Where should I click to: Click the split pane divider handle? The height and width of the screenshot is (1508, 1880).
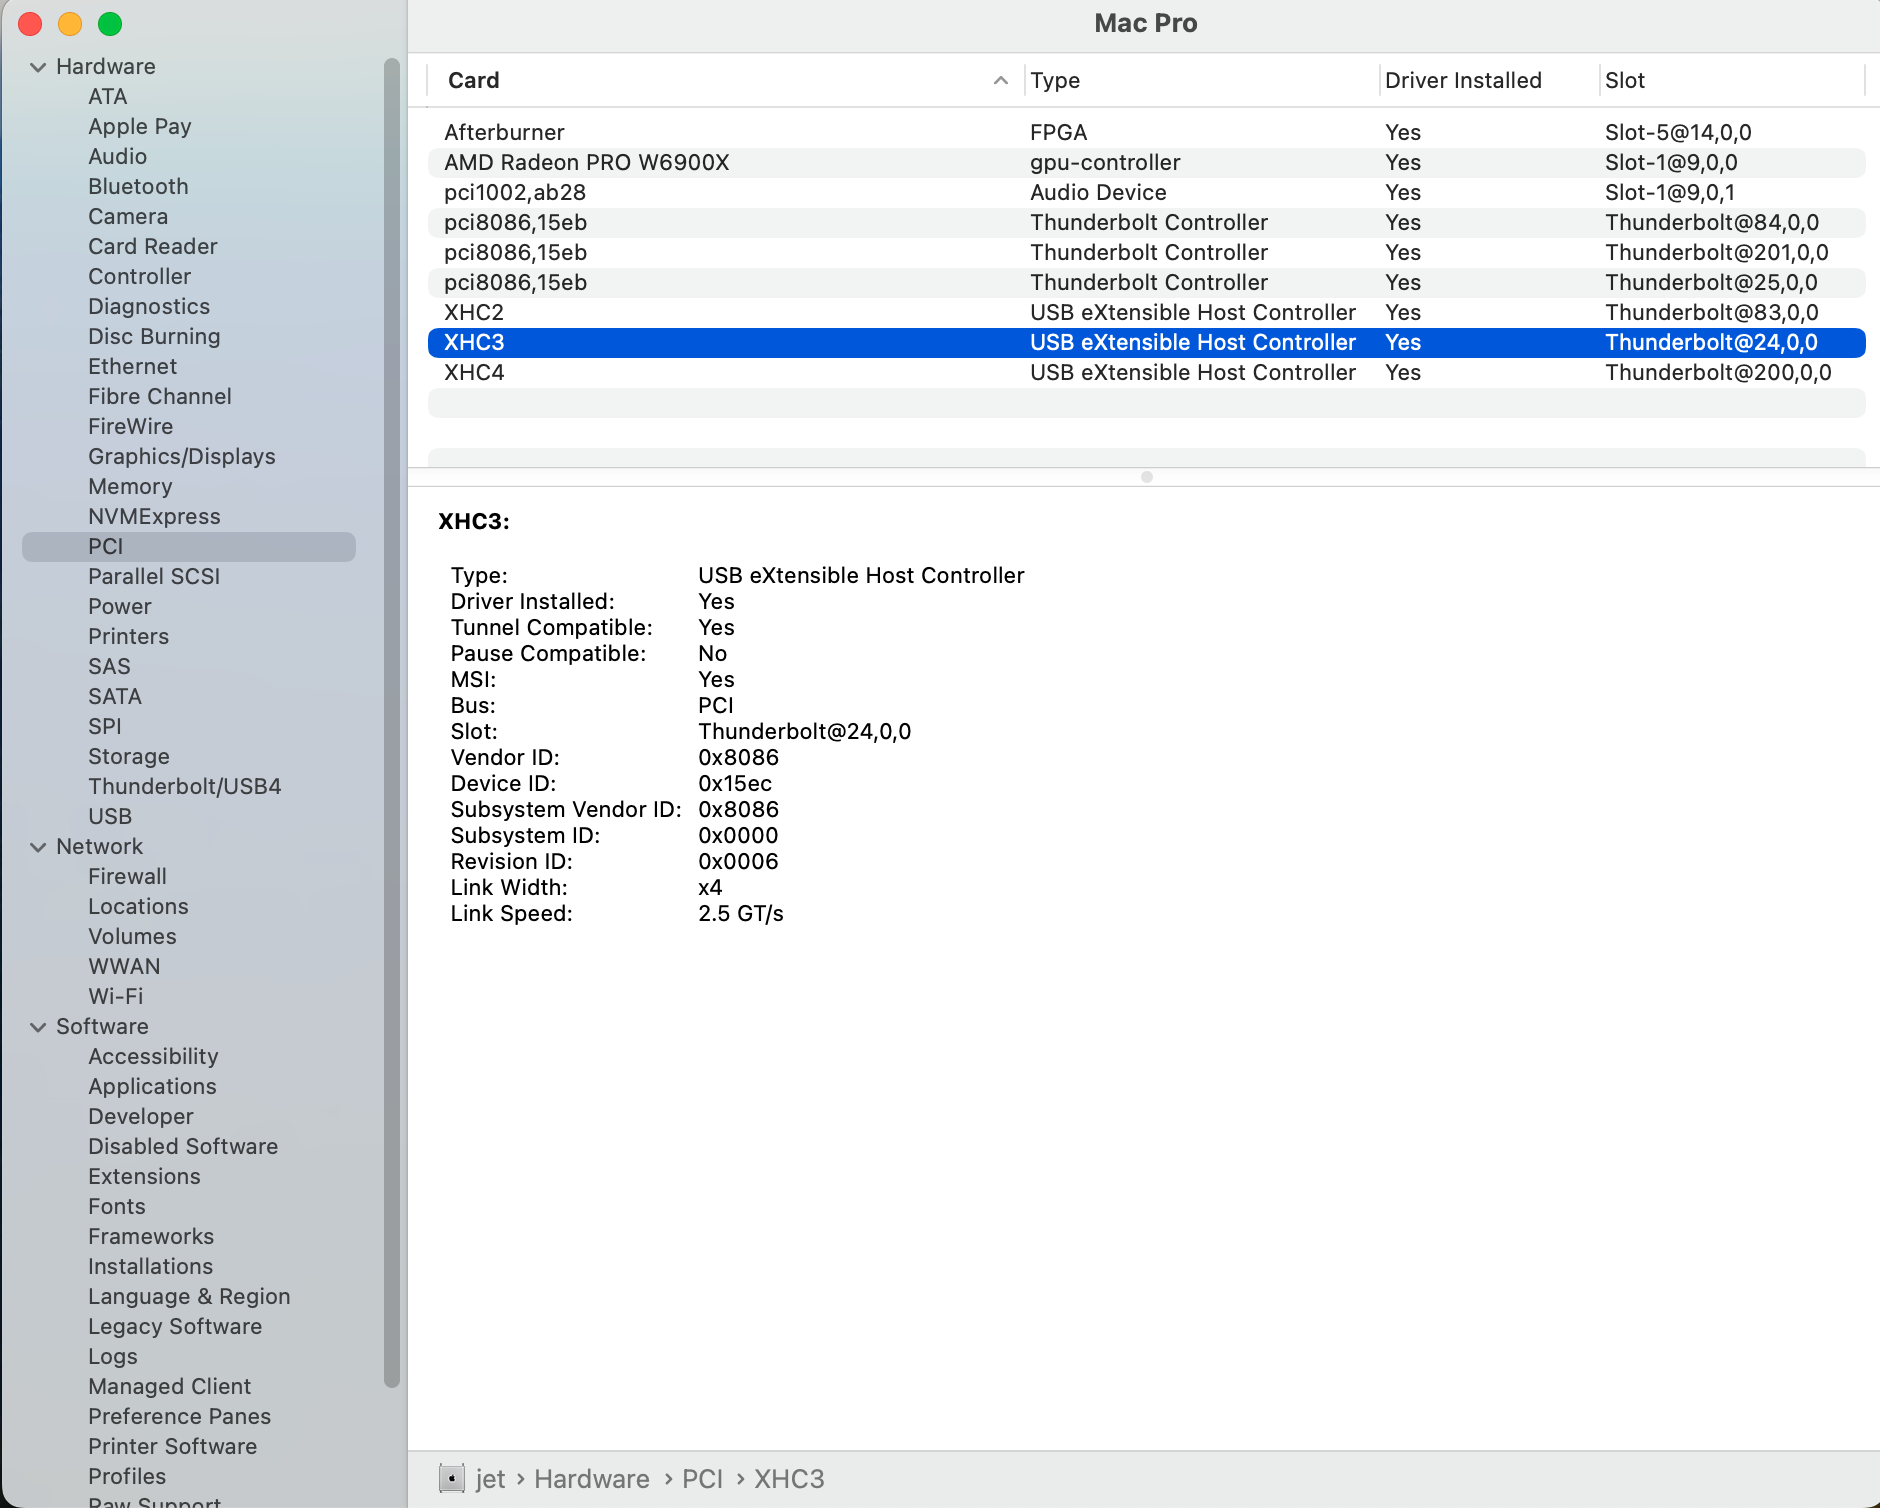(1147, 477)
